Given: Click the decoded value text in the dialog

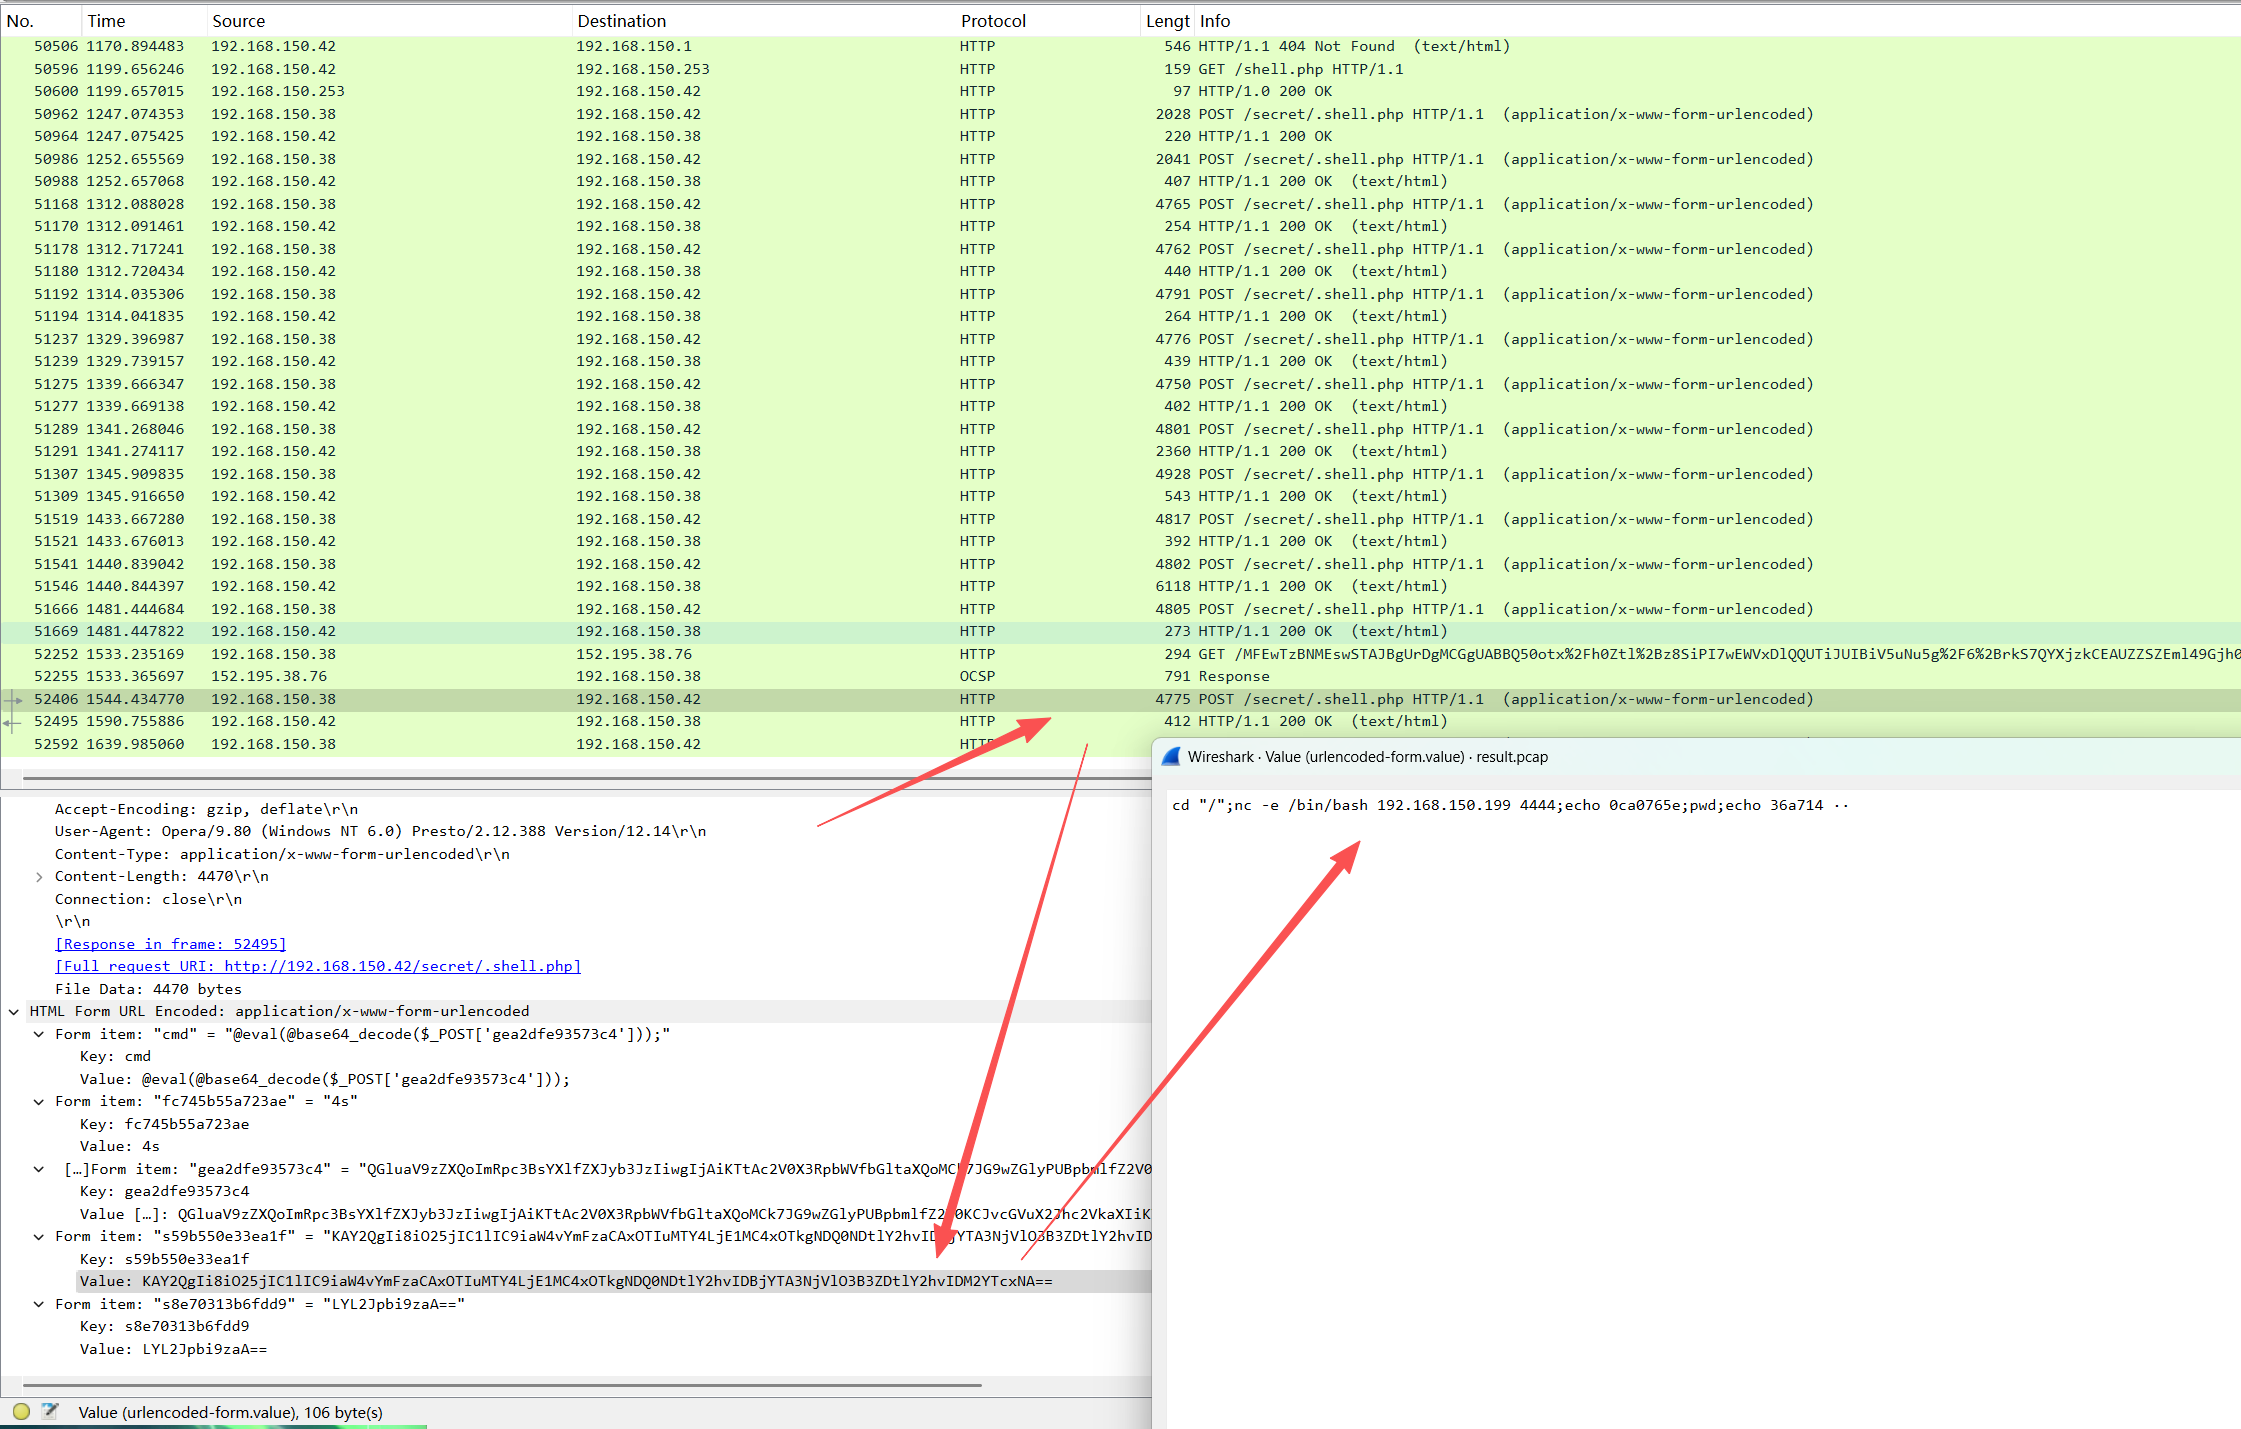Looking at the screenshot, I should click(x=1500, y=806).
